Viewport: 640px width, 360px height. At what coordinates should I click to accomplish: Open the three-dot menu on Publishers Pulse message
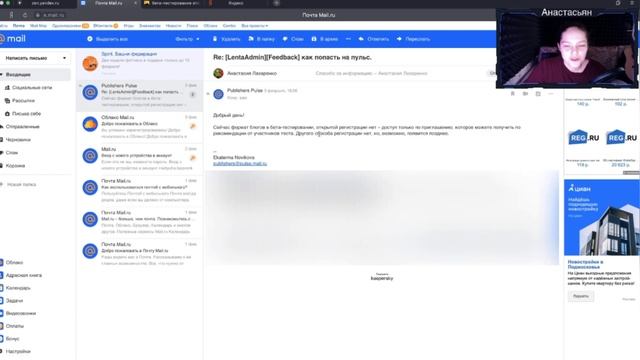(x=551, y=94)
